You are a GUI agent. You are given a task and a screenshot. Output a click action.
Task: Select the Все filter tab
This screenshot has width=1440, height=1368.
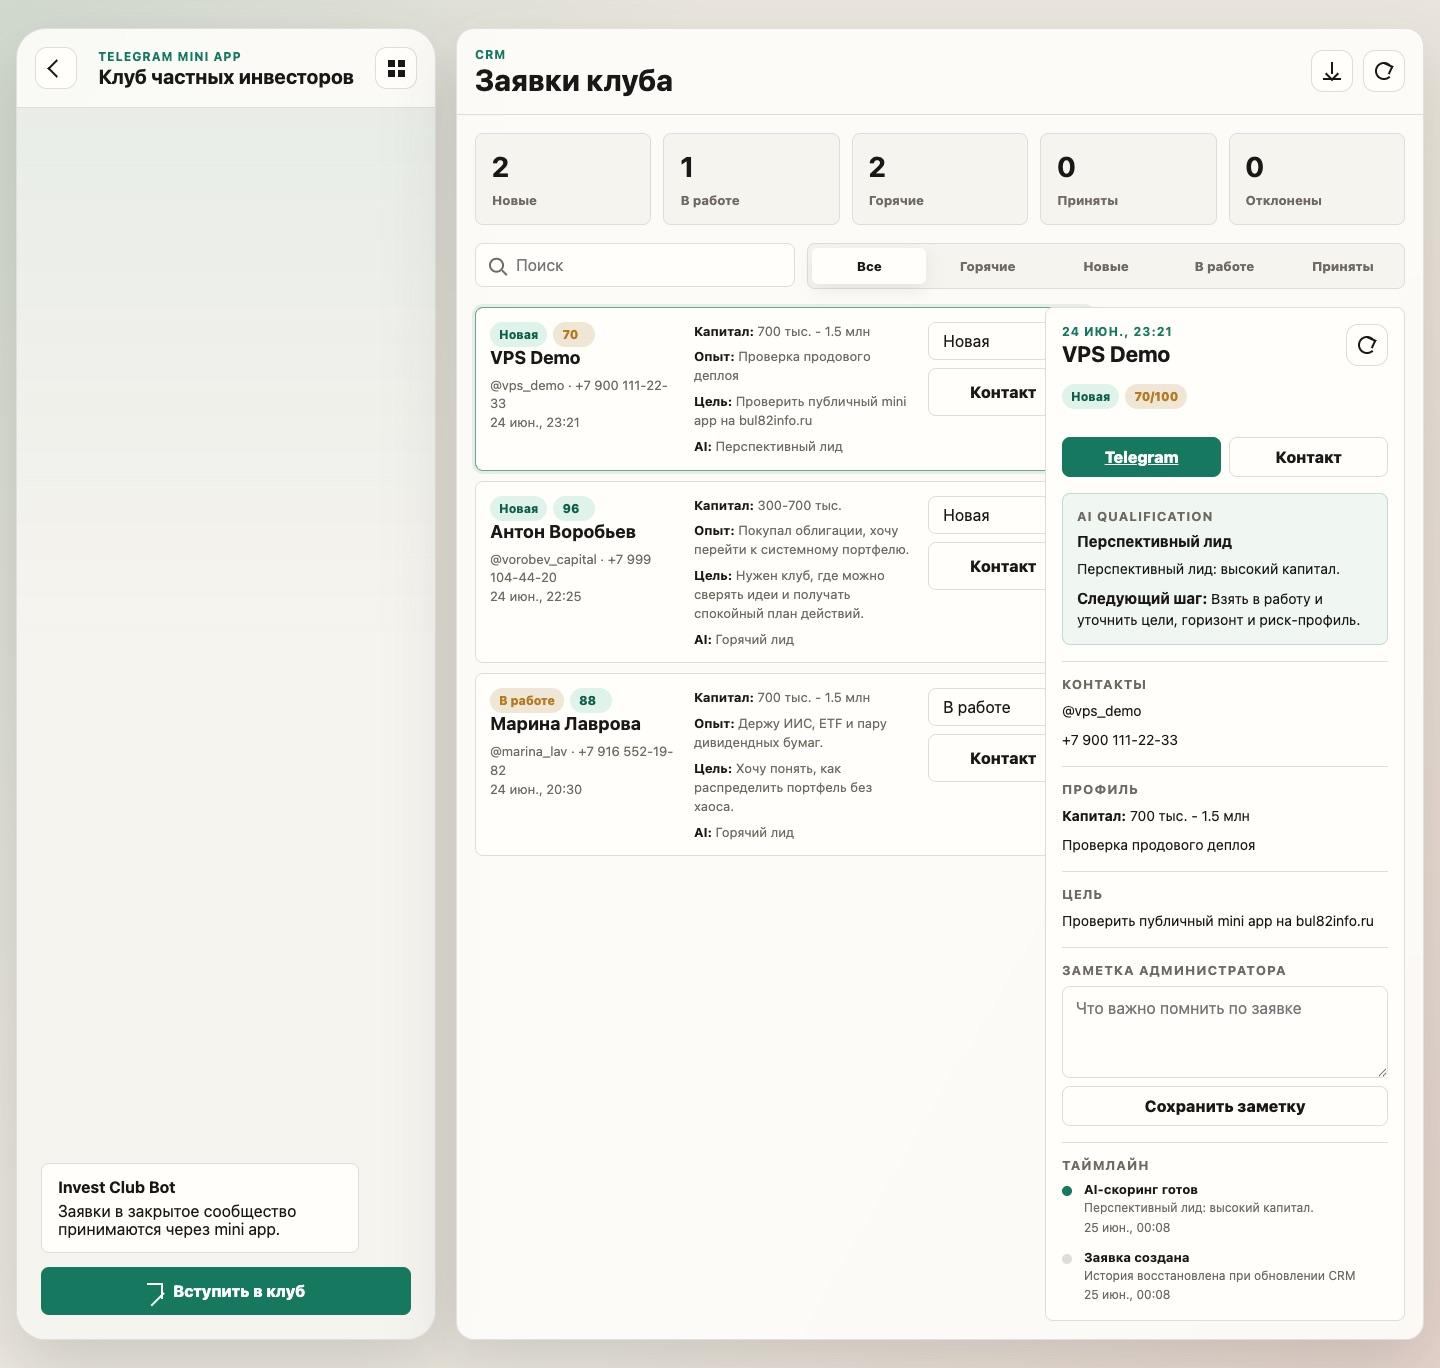869,266
